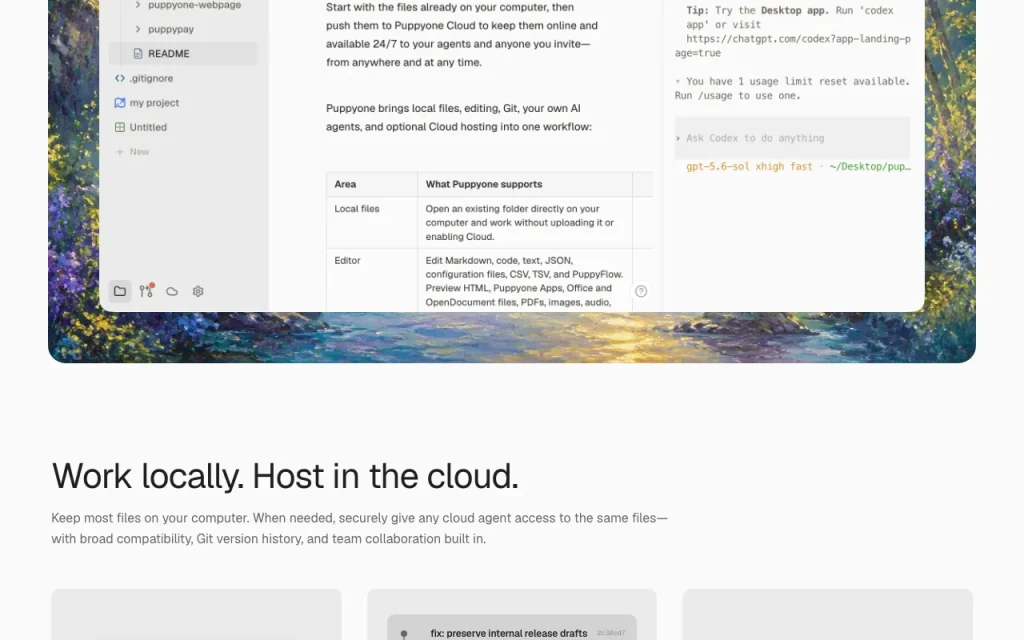The image size is (1024, 640).
Task: Open the source control branch icon
Action: (x=146, y=291)
